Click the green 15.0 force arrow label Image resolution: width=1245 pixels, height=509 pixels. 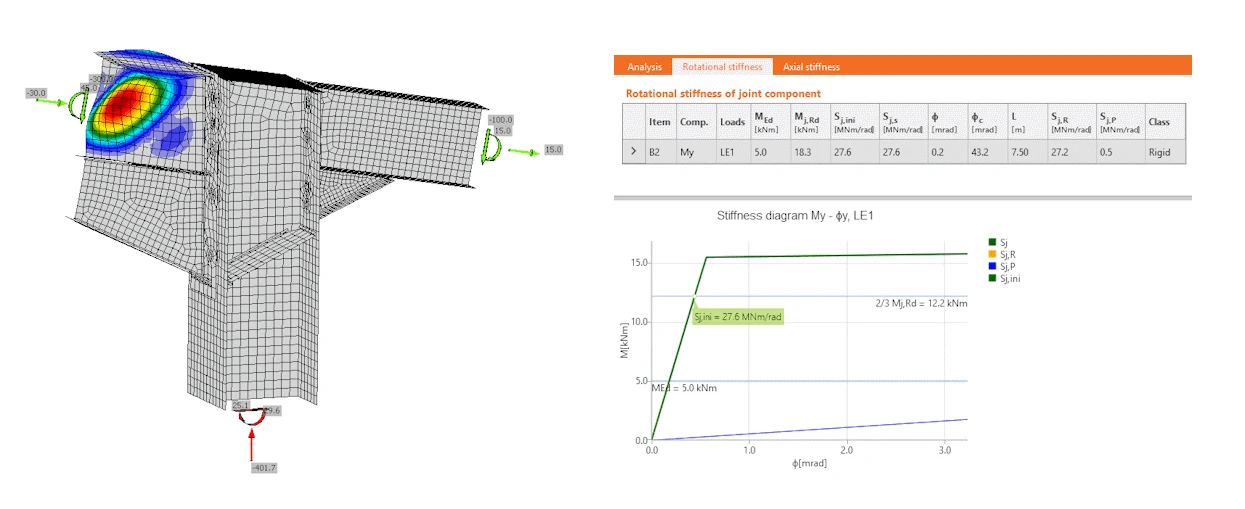click(x=554, y=150)
